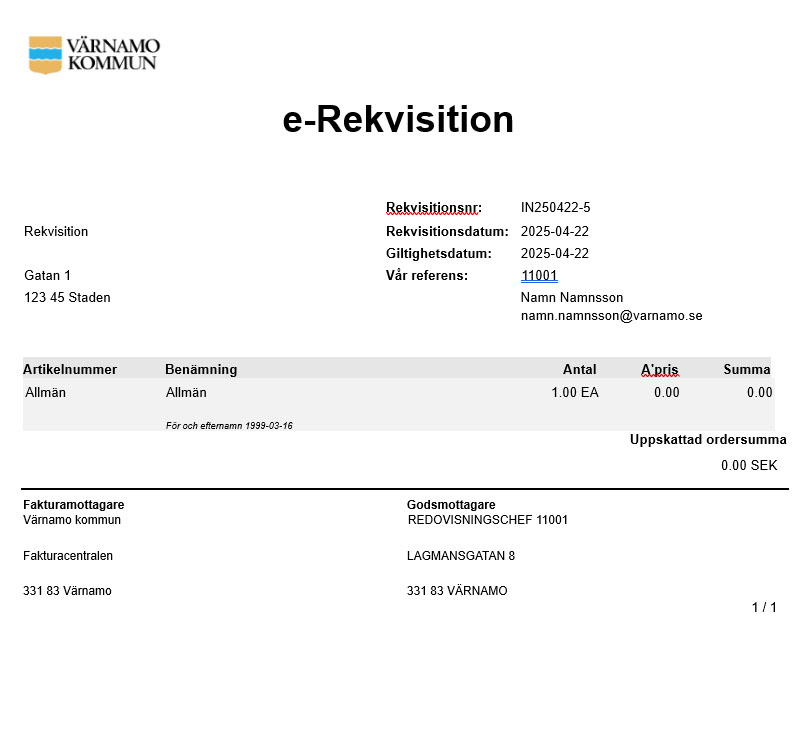Click the Godsmottagare heading
Viewport: 810px width, 734px height.
point(451,505)
